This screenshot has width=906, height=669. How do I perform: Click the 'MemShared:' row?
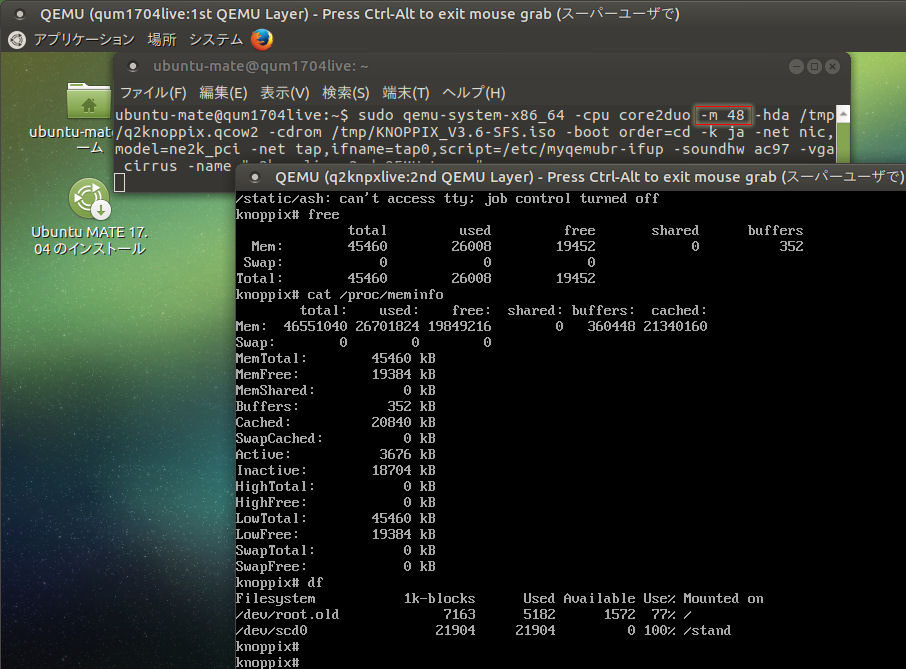335,391
